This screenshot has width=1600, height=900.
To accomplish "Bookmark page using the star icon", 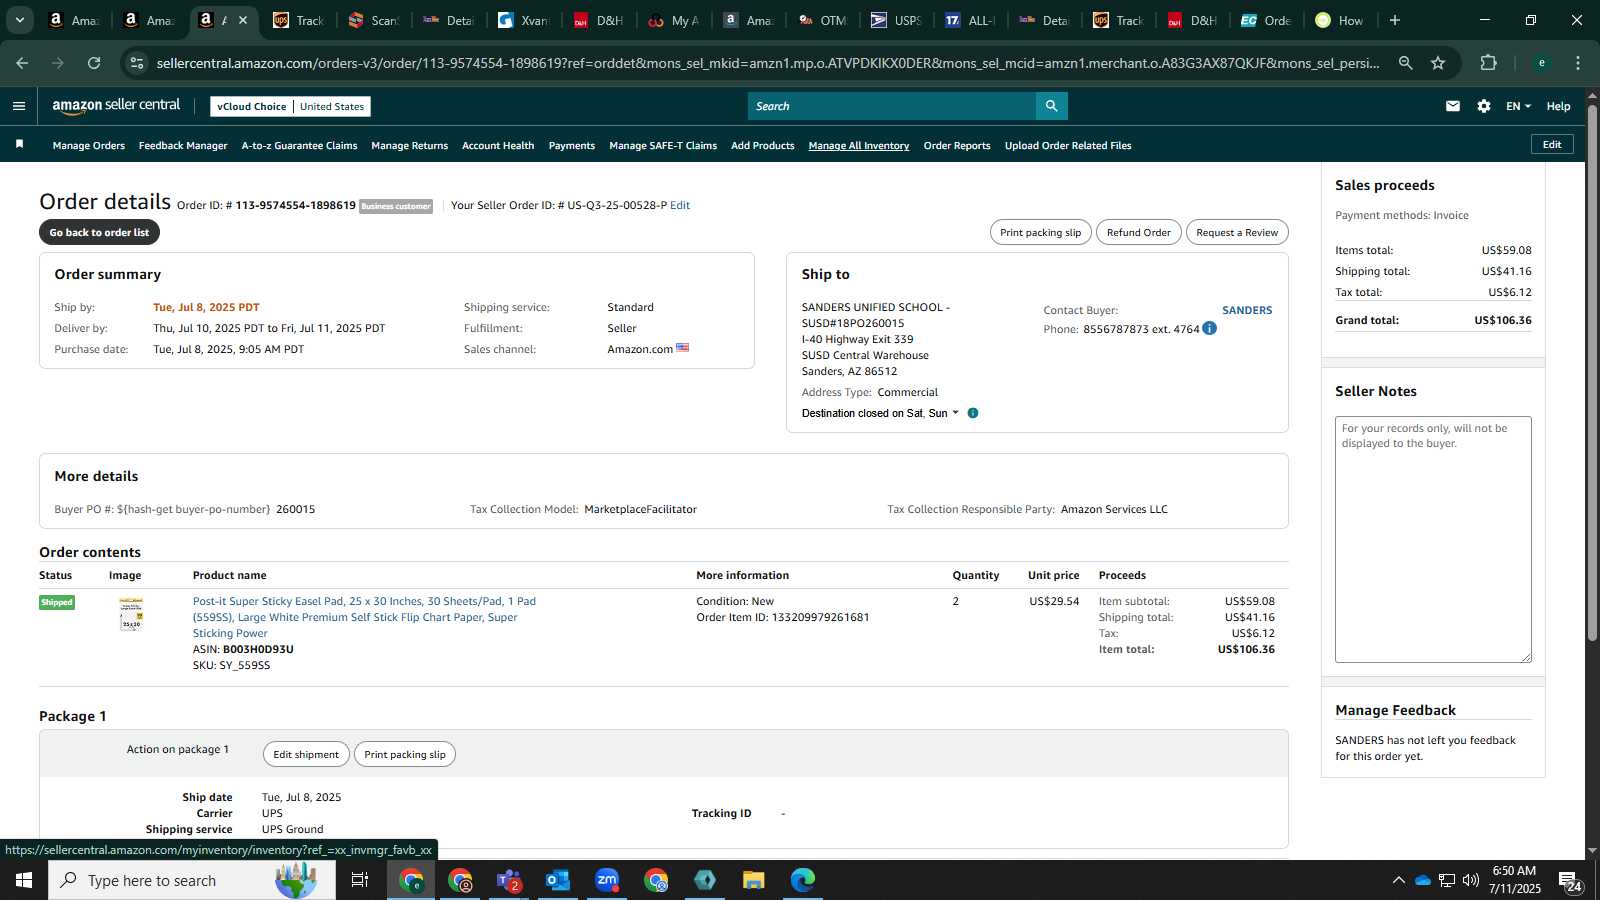I will coord(1438,63).
